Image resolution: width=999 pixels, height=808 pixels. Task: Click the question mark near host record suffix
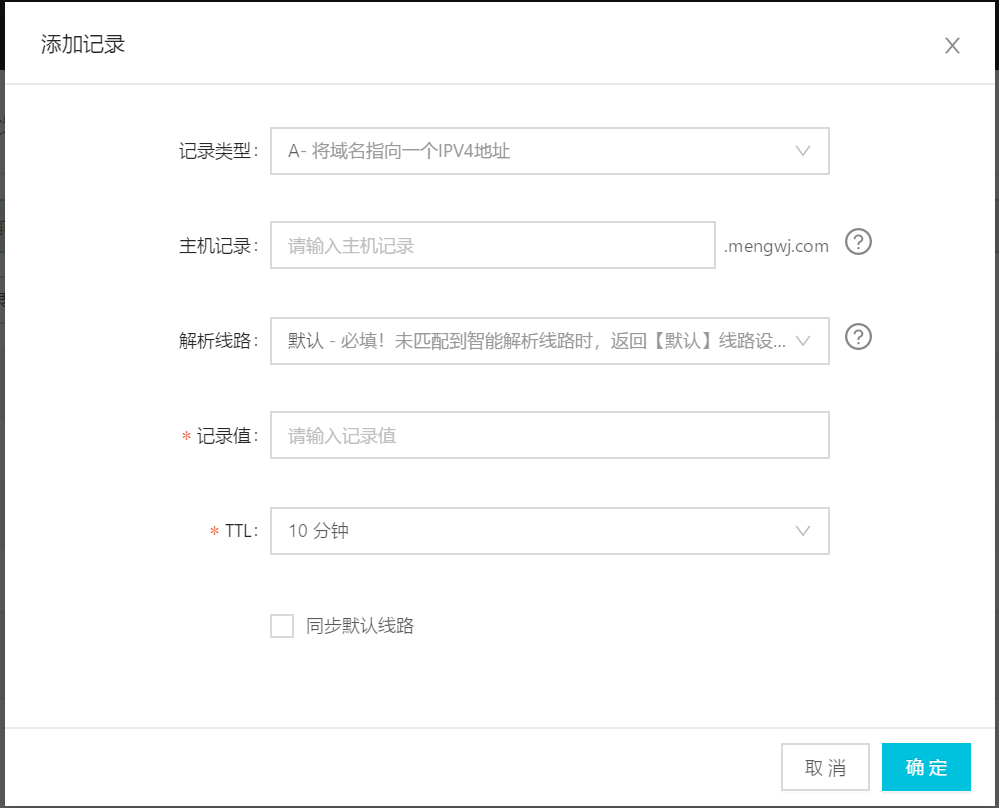[x=857, y=242]
